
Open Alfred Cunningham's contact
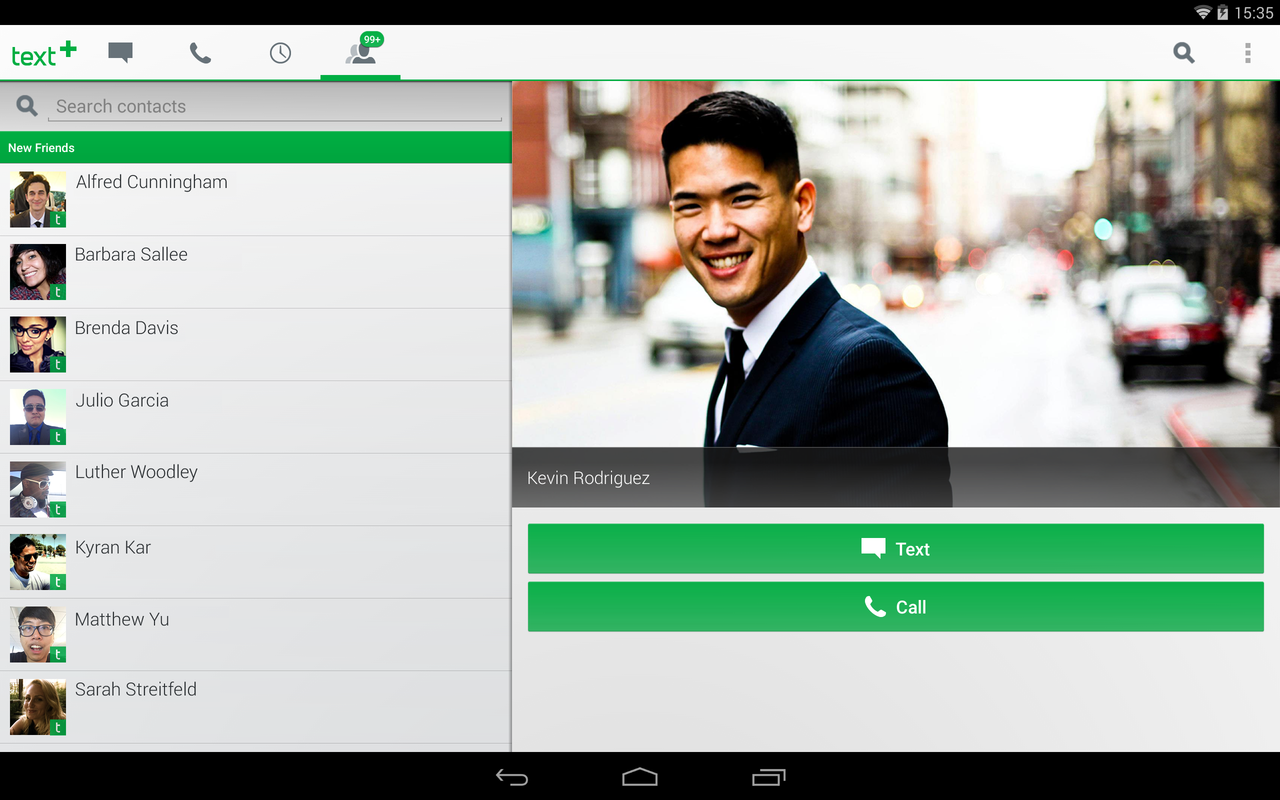tap(255, 200)
